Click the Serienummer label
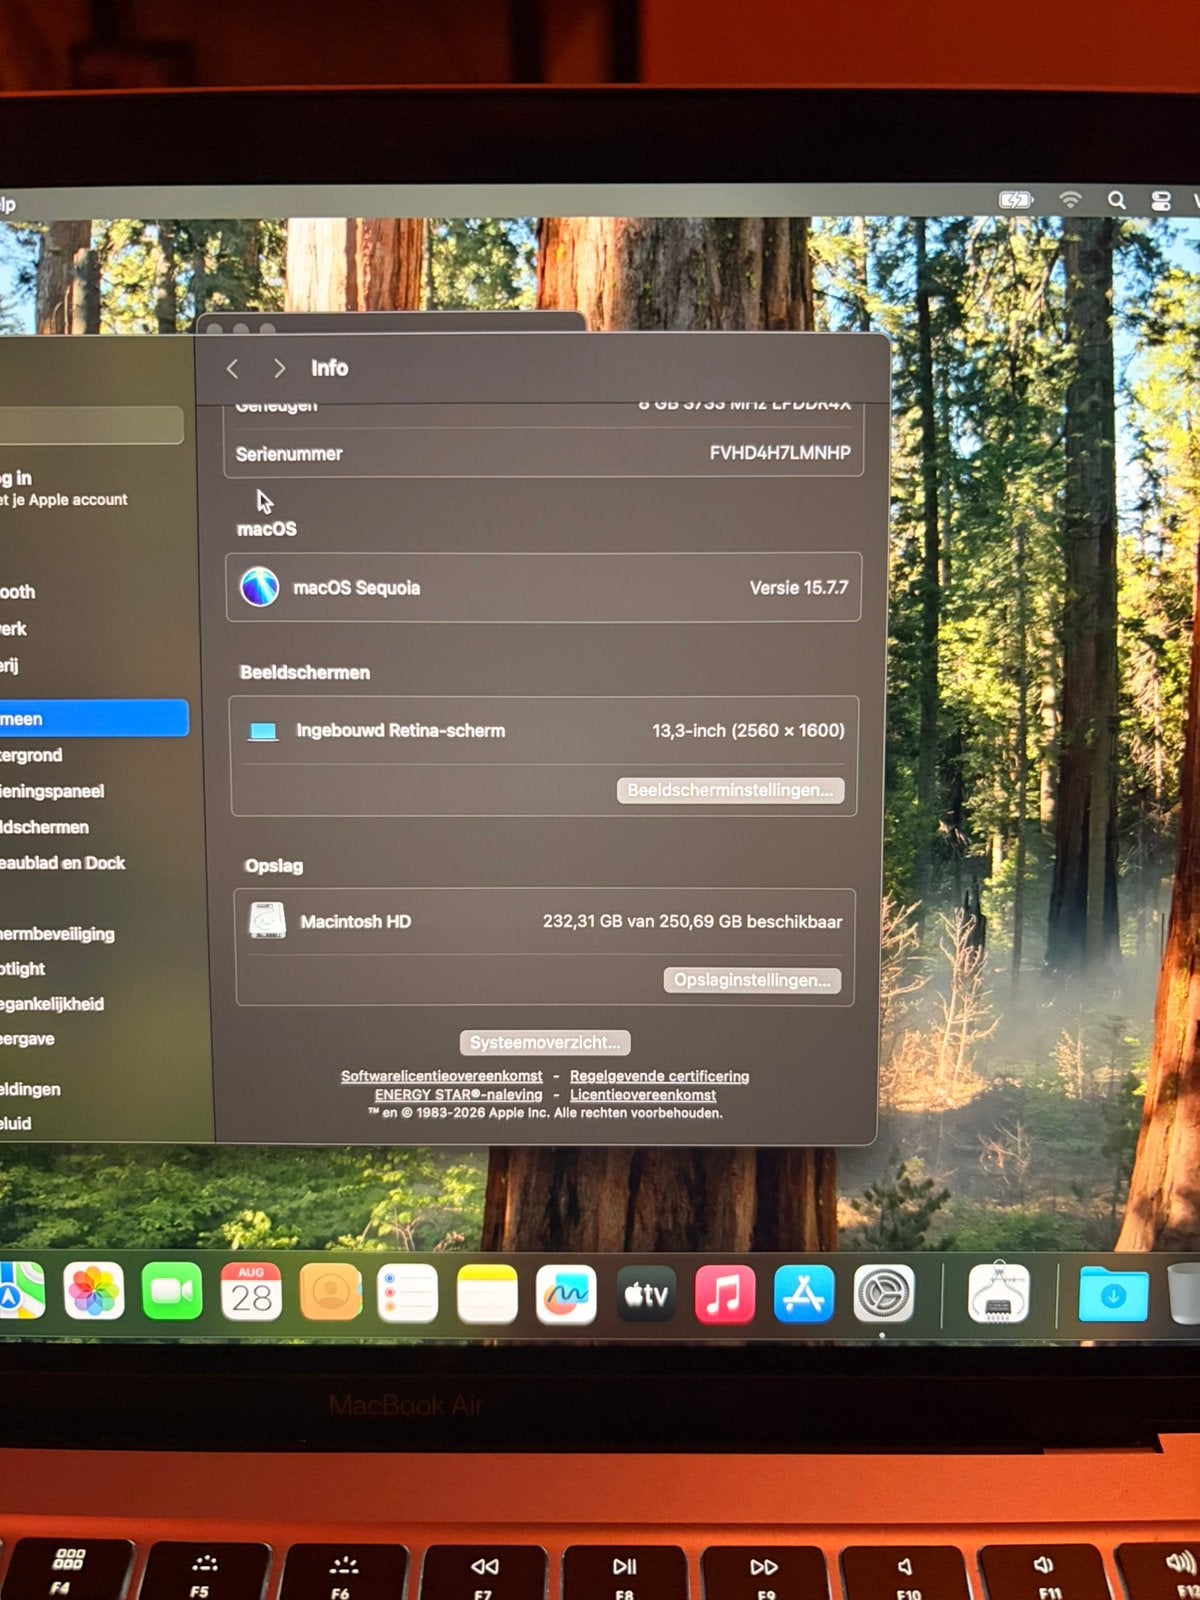The height and width of the screenshot is (1600, 1200). pos(289,454)
